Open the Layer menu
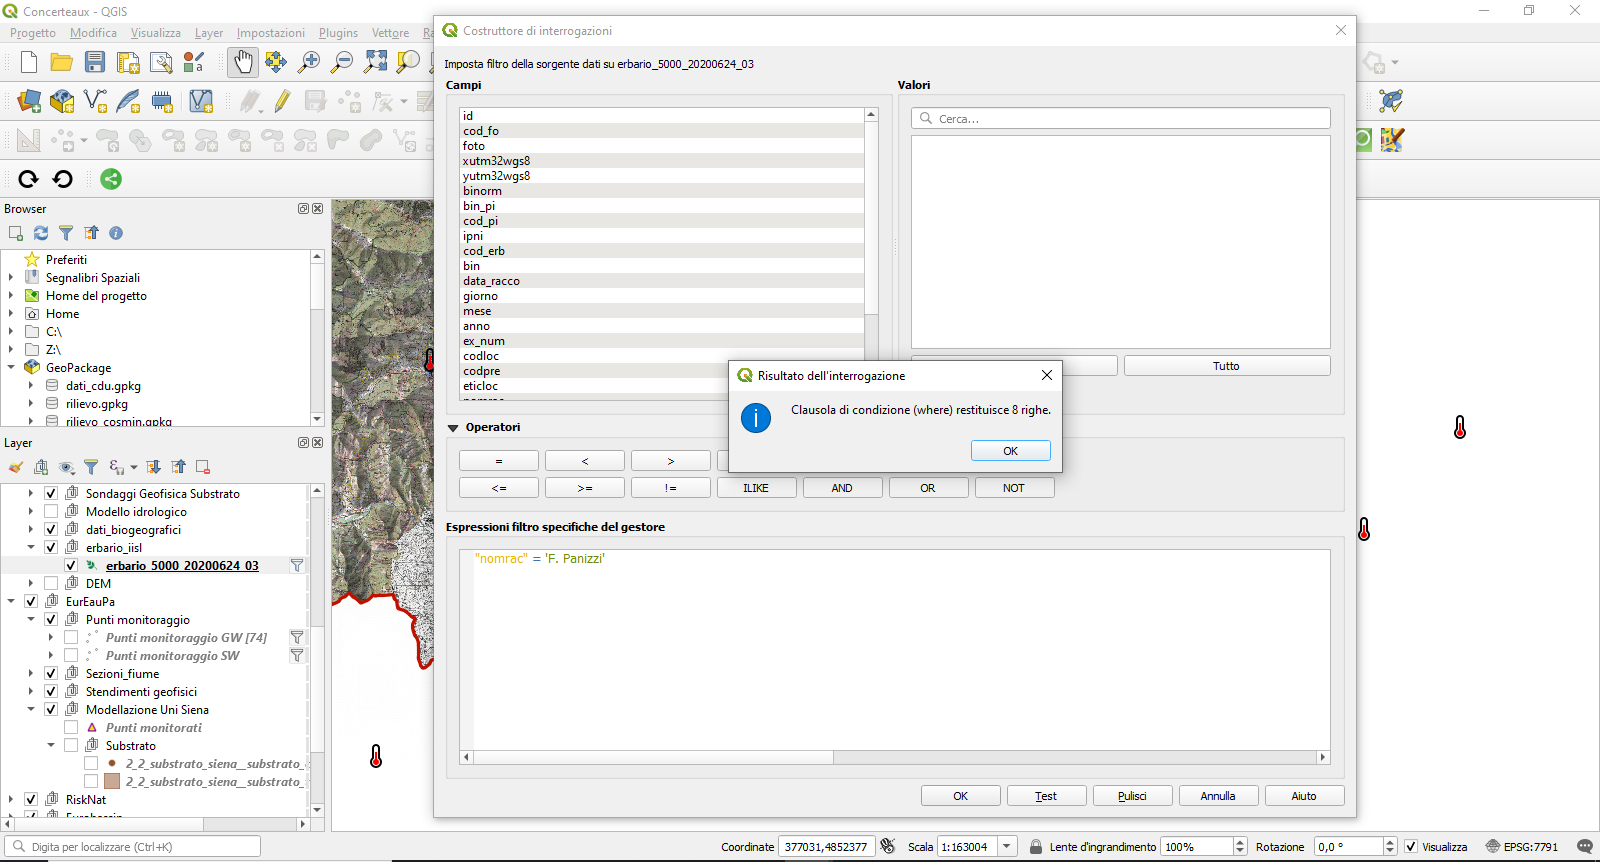 [208, 33]
